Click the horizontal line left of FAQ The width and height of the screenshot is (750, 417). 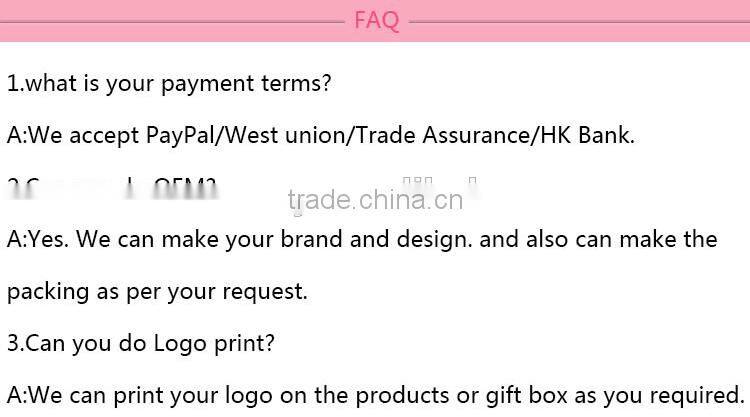click(172, 22)
